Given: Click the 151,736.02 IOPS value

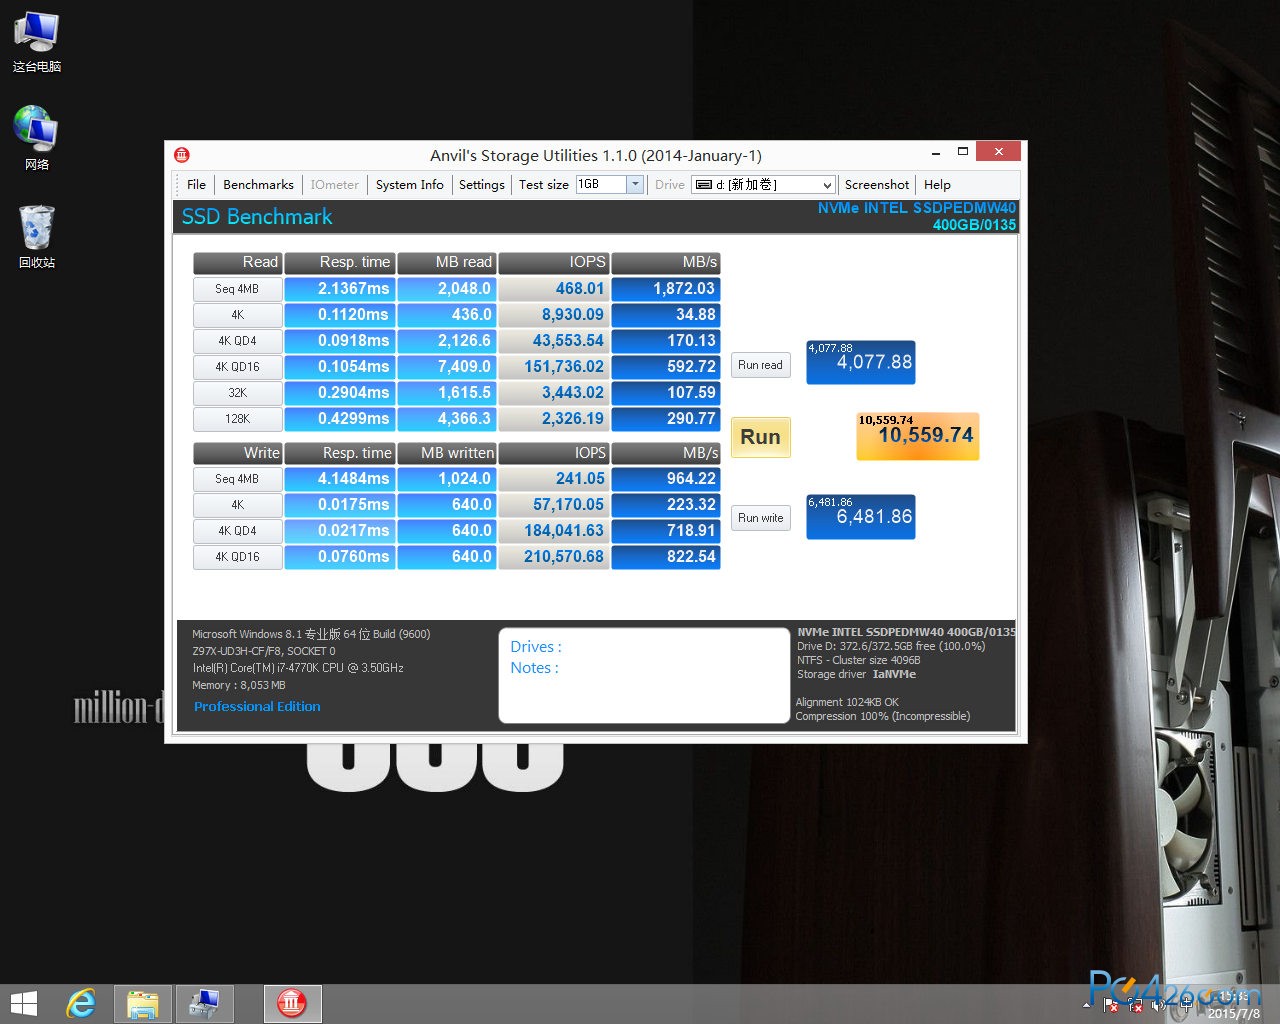Looking at the screenshot, I should click(x=553, y=367).
